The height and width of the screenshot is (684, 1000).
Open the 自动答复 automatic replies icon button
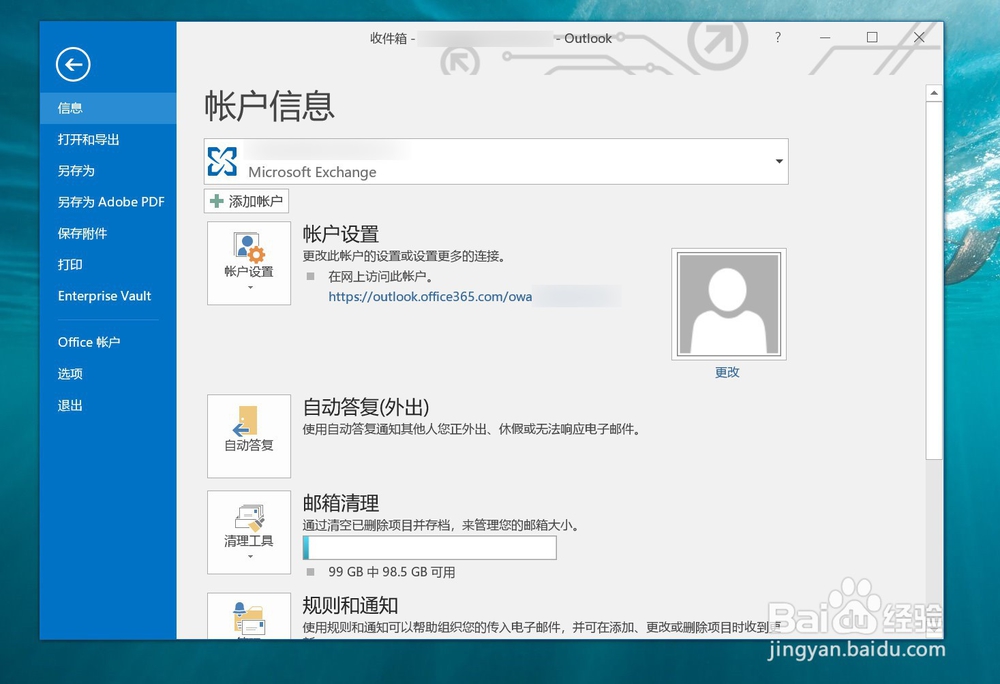click(x=249, y=436)
